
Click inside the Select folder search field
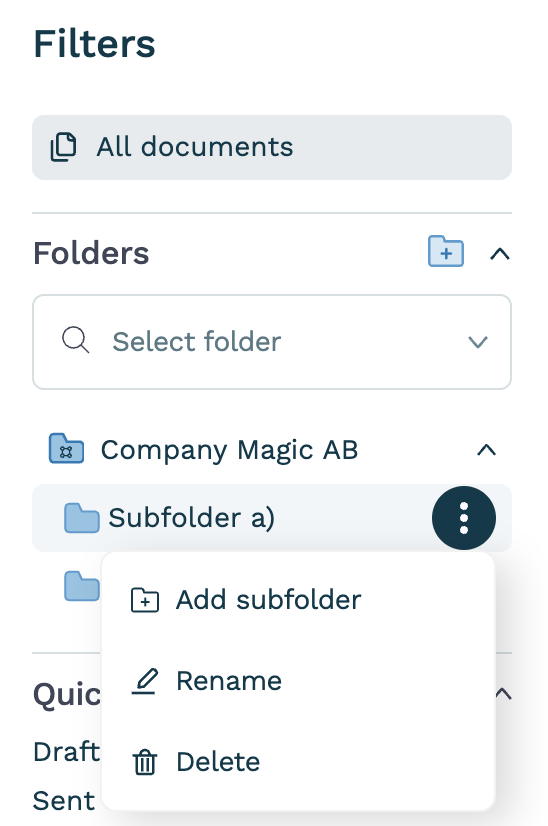coord(272,342)
